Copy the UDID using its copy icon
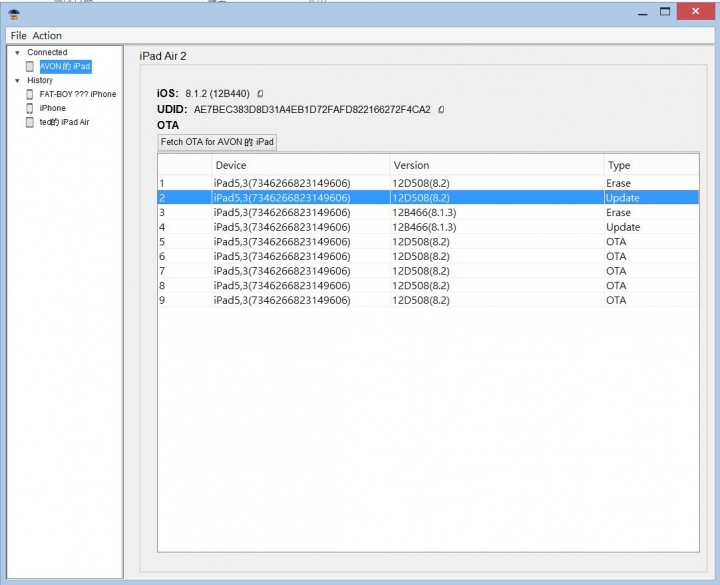Viewport: 720px width, 585px height. (x=441, y=110)
